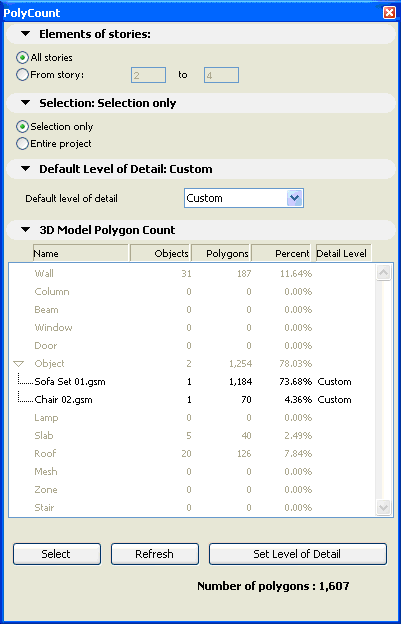Click the Name column header
401x624 pixels.
tap(81, 253)
